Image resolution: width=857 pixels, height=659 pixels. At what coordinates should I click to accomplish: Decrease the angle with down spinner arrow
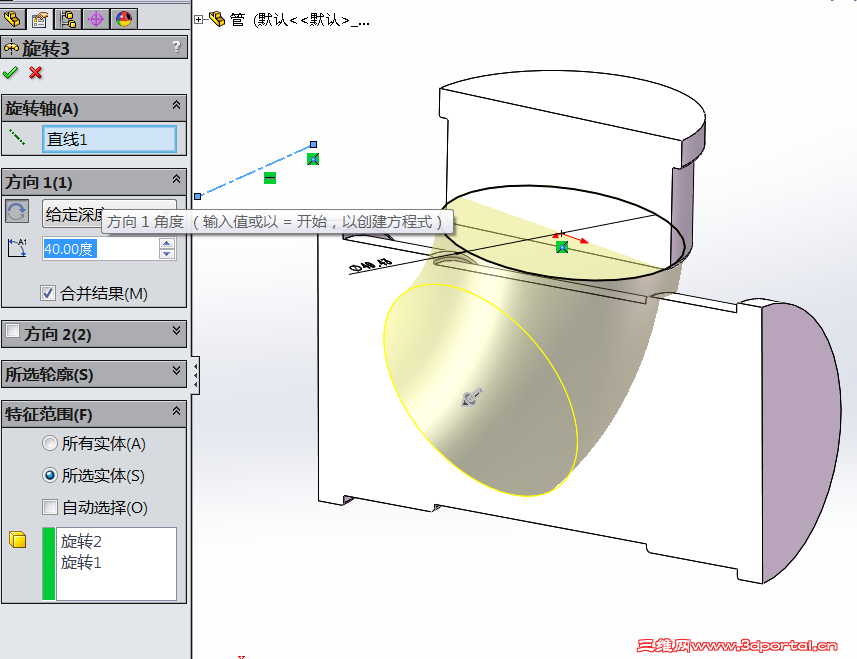(167, 254)
